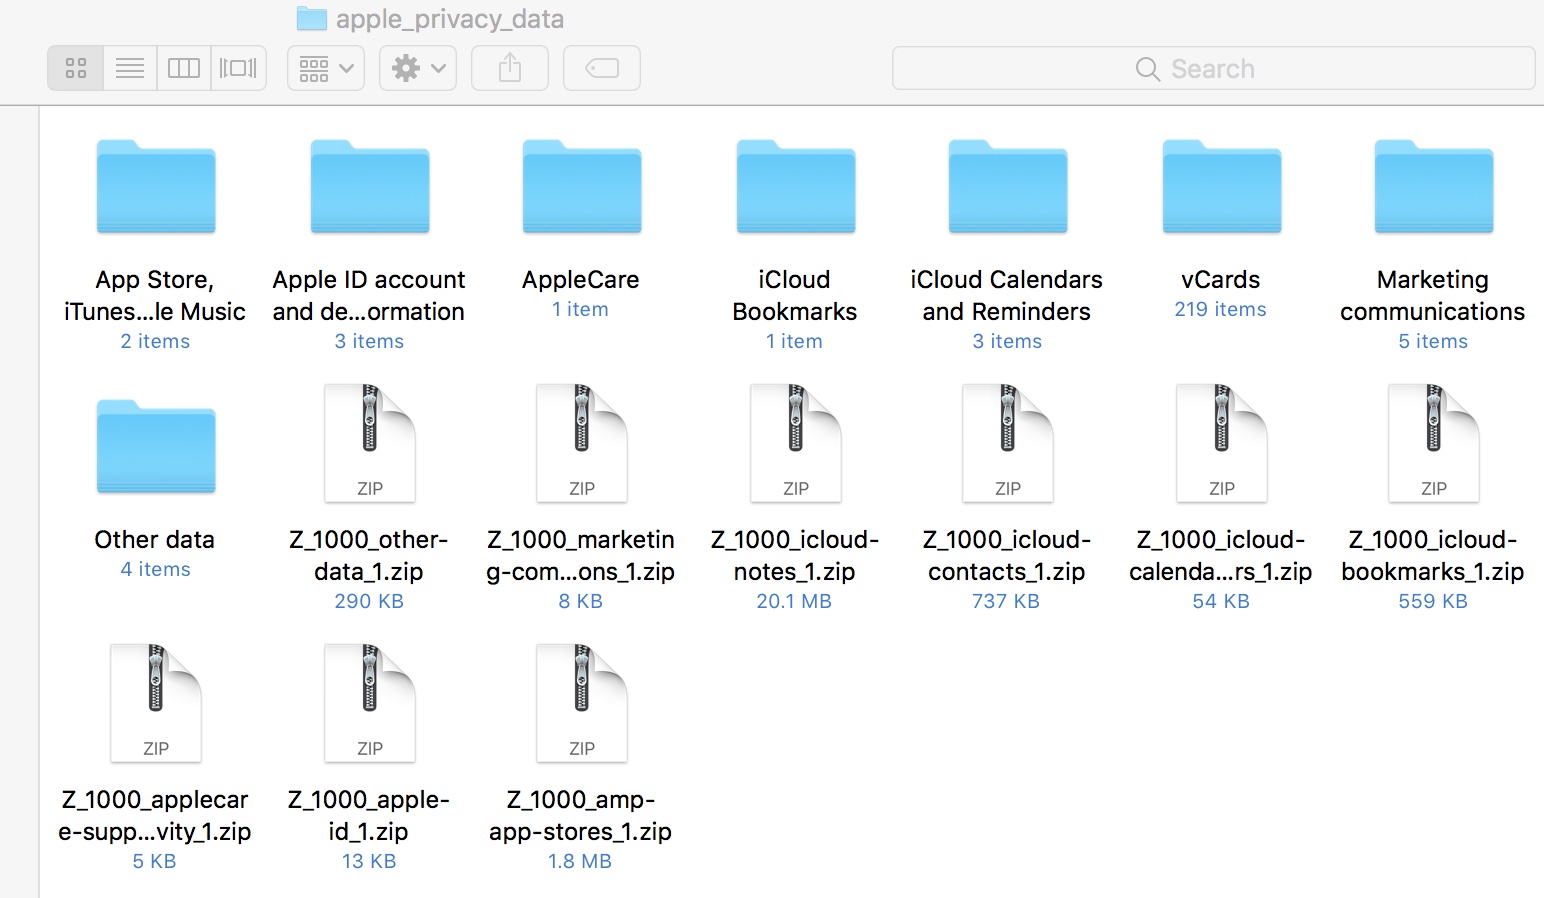Switch to list view
1544x898 pixels.
click(130, 68)
